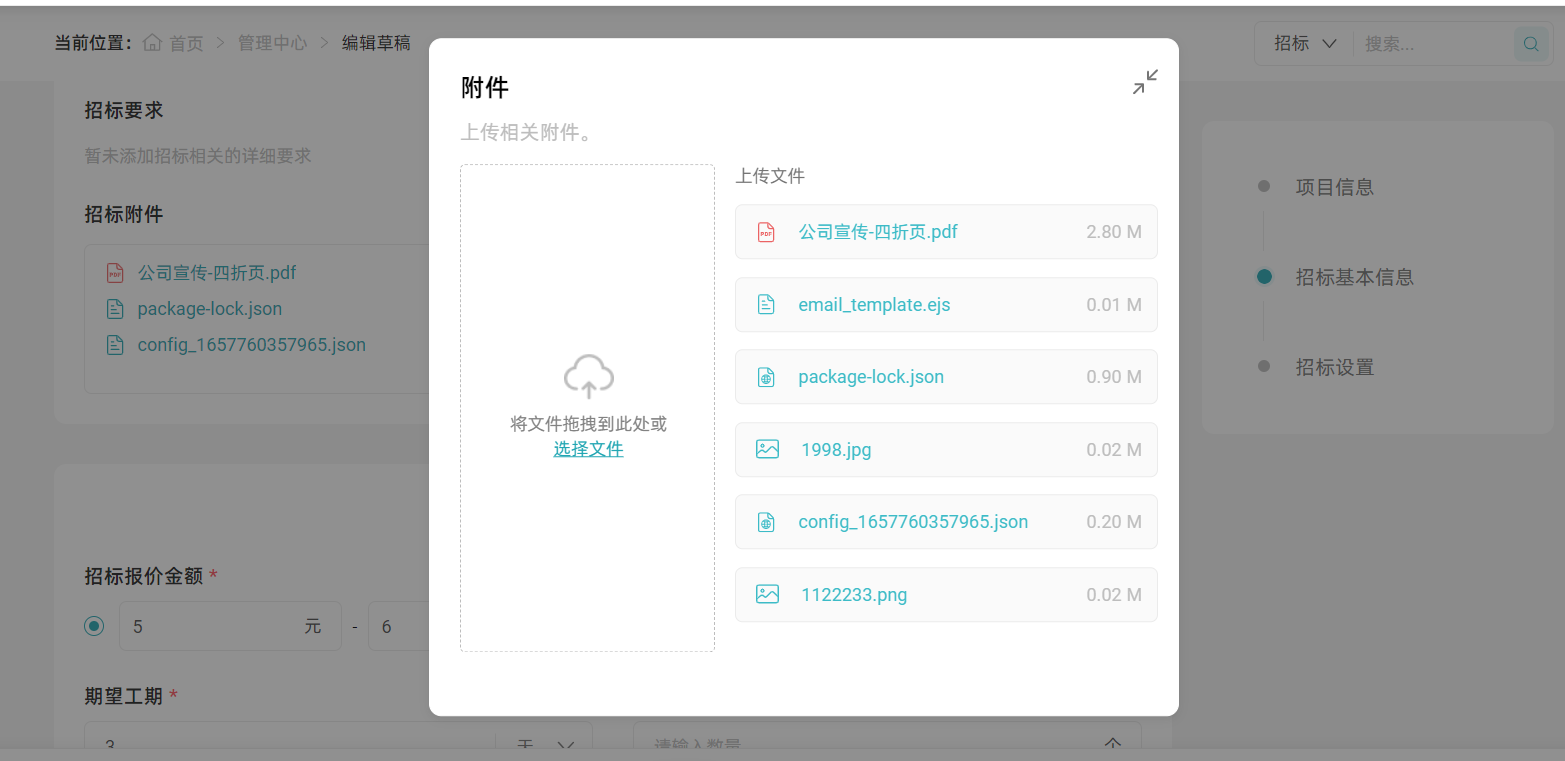Screen dimensions: 1565x761
Task: Click 编辑草稿 breadcrumb item
Action: (x=376, y=43)
